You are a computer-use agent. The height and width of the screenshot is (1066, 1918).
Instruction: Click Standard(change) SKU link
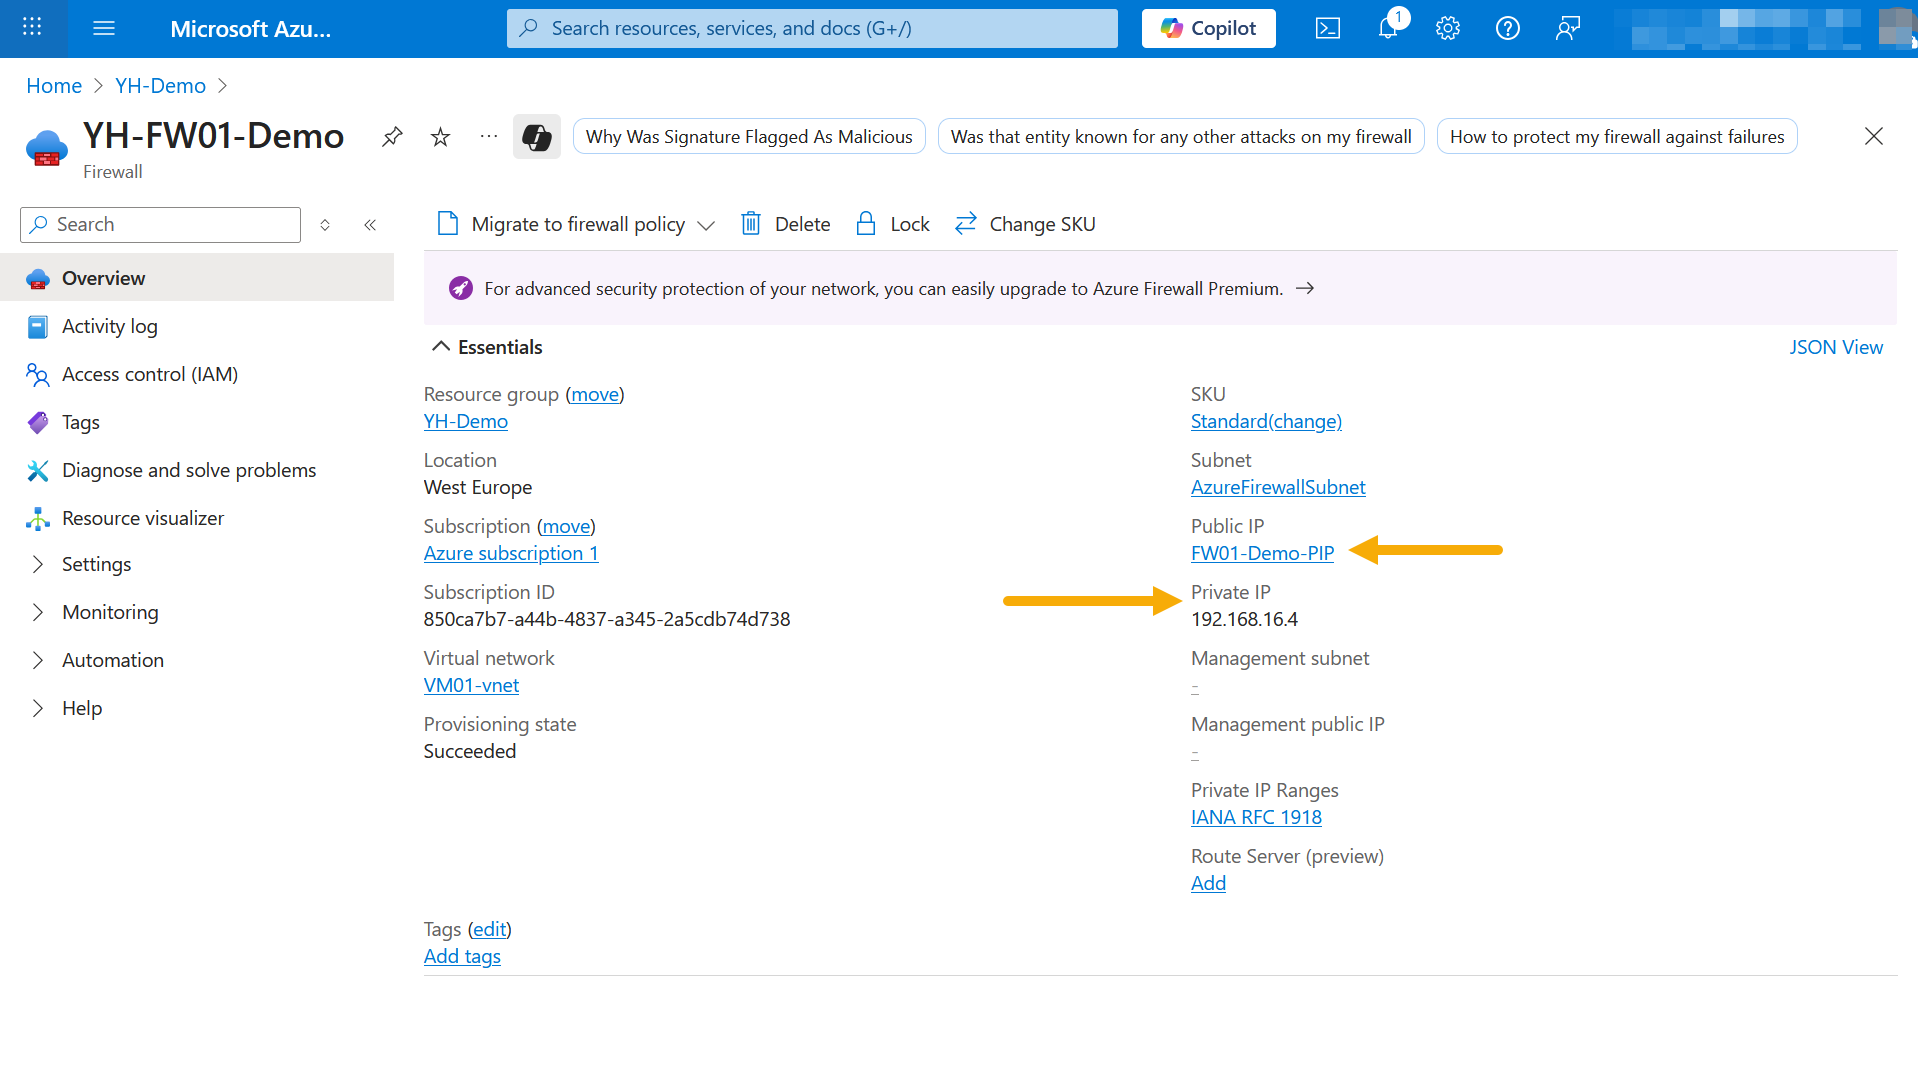pos(1267,421)
